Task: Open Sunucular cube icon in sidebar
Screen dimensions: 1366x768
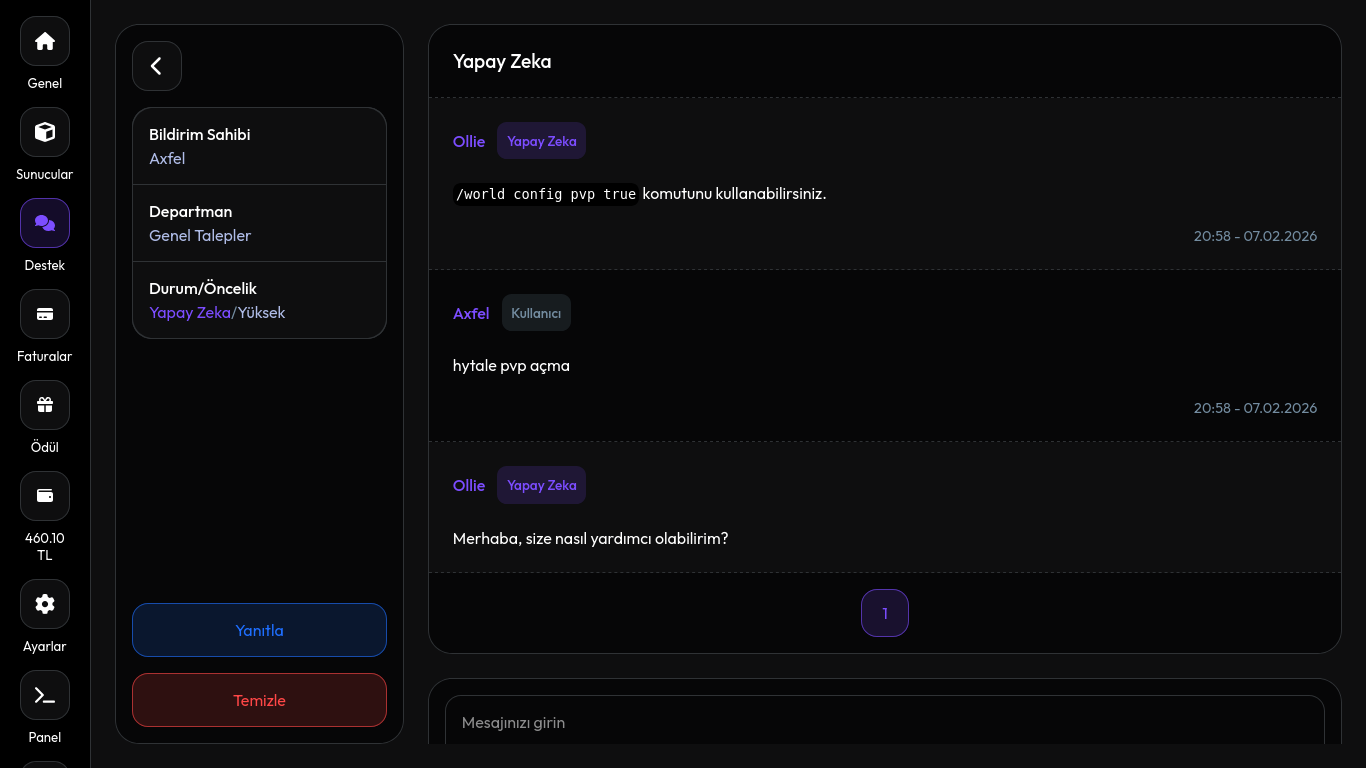Action: pos(45,132)
